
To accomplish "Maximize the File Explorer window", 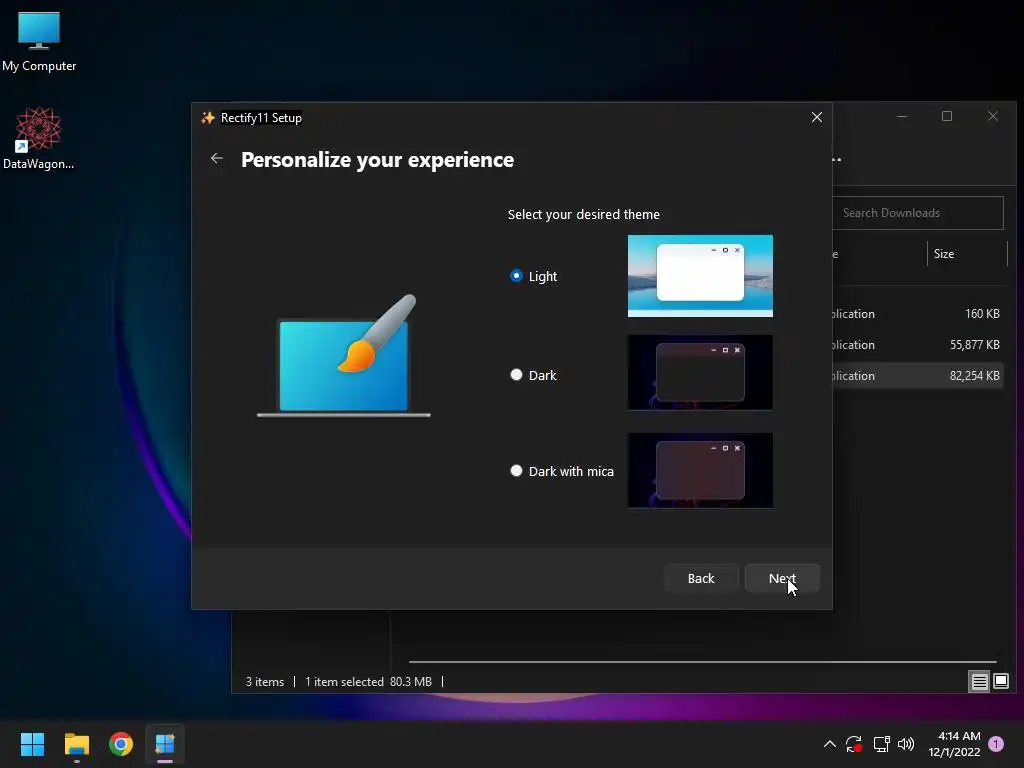I will click(947, 116).
